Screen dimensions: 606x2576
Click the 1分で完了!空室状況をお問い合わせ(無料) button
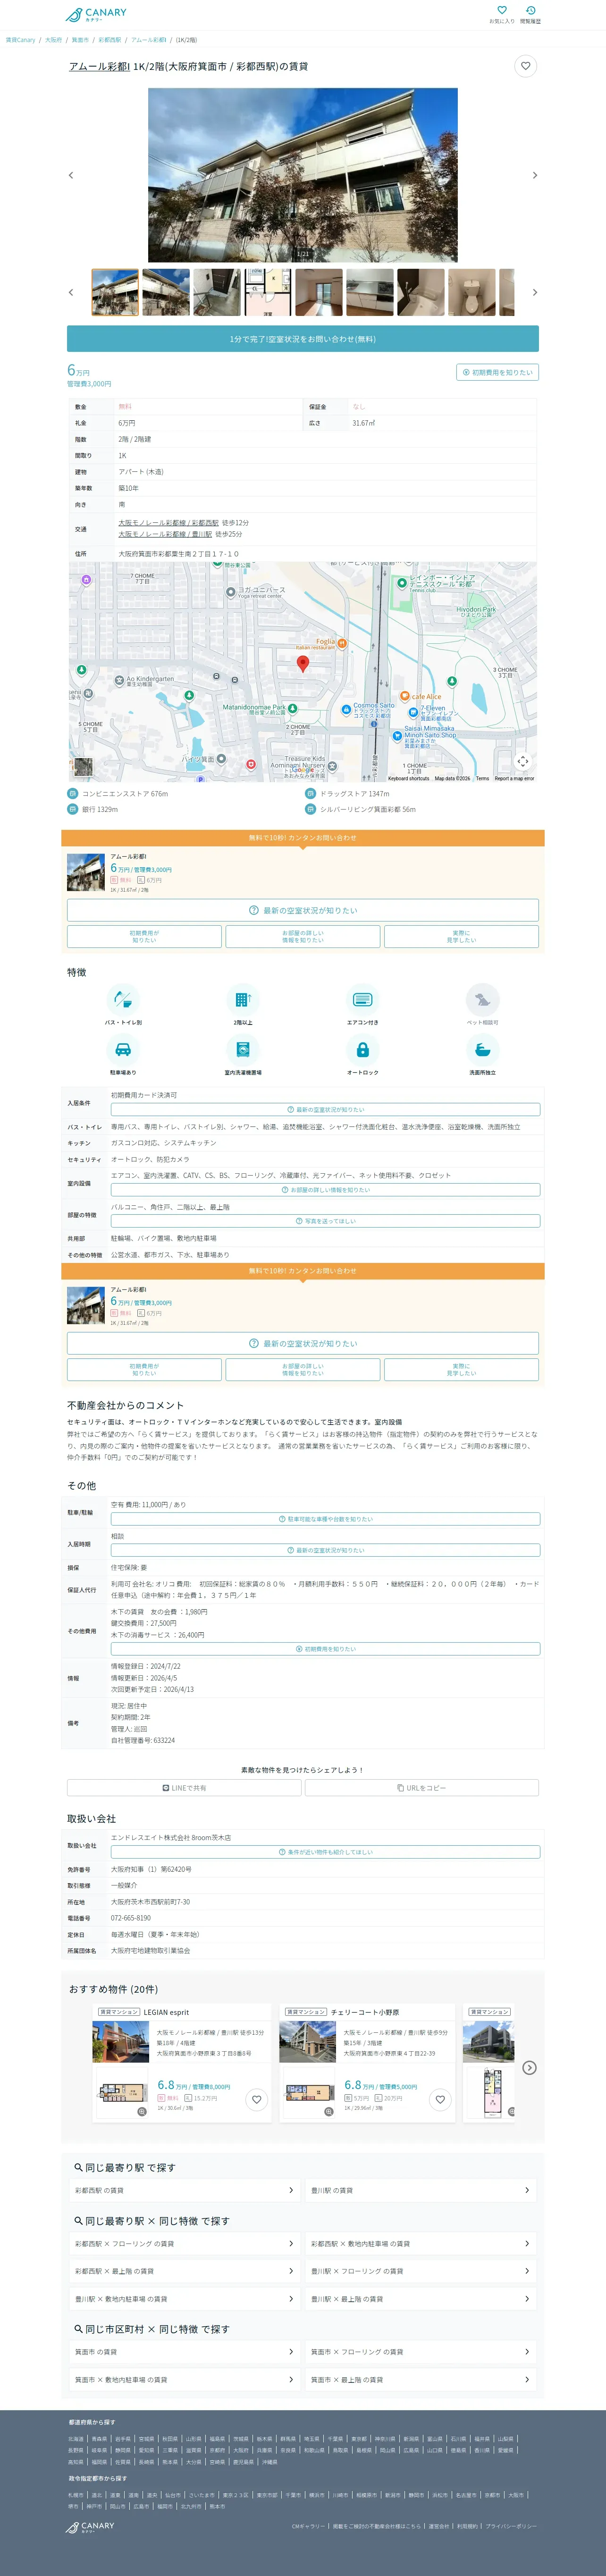pyautogui.click(x=303, y=339)
